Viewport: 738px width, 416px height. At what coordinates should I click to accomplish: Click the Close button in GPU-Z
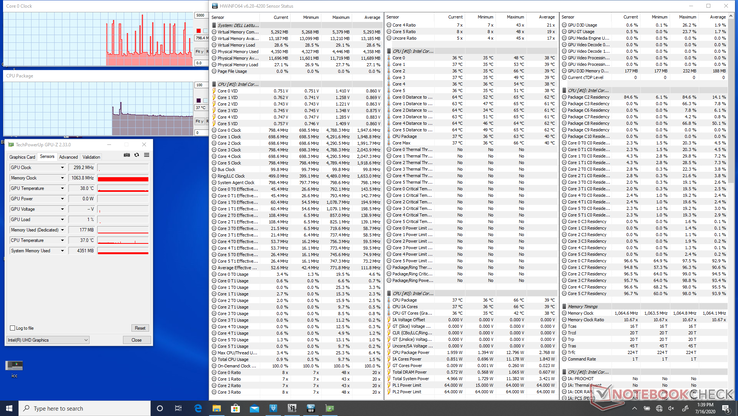pyautogui.click(x=136, y=340)
